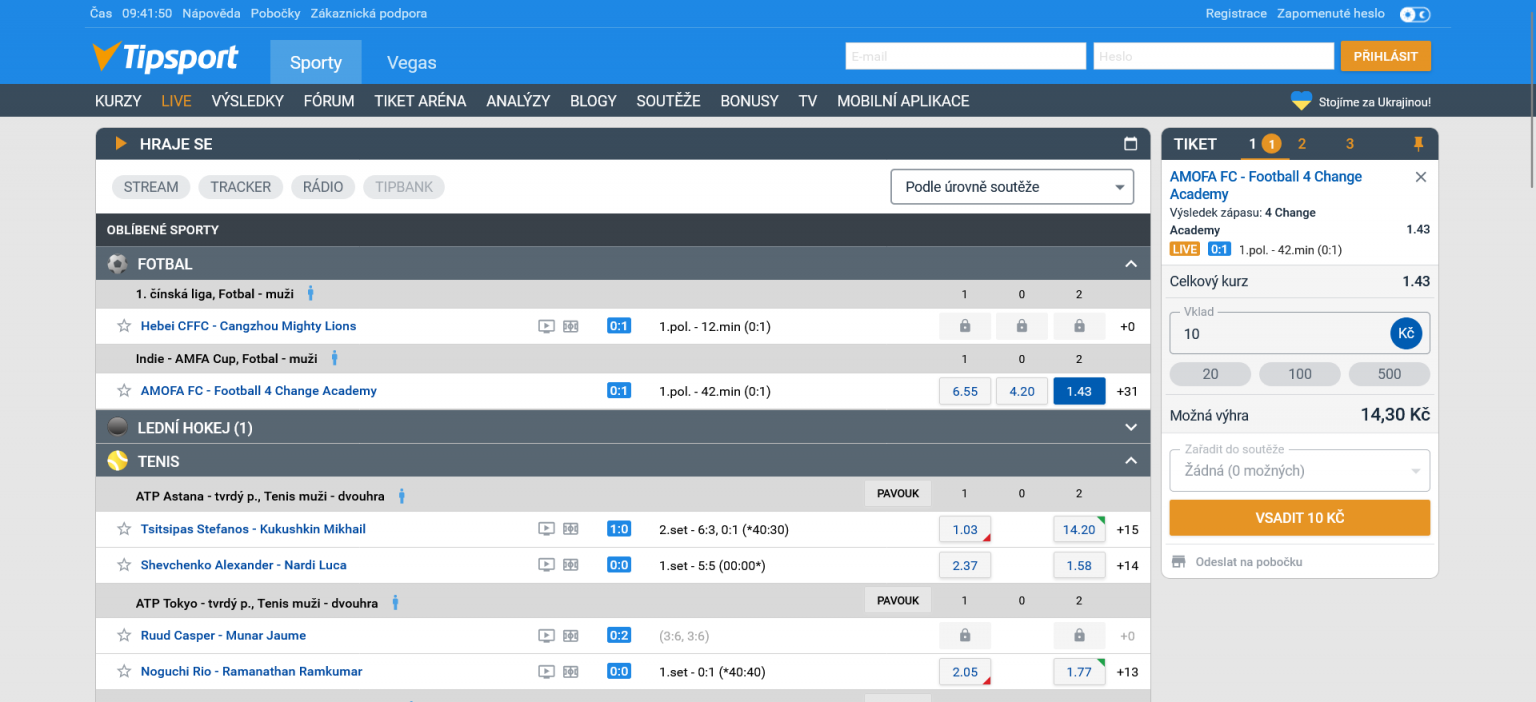The height and width of the screenshot is (702, 1536).
Task: Favorite the Hebei CFFC - Cangzhou Mighty Lions match
Action: click(x=124, y=326)
